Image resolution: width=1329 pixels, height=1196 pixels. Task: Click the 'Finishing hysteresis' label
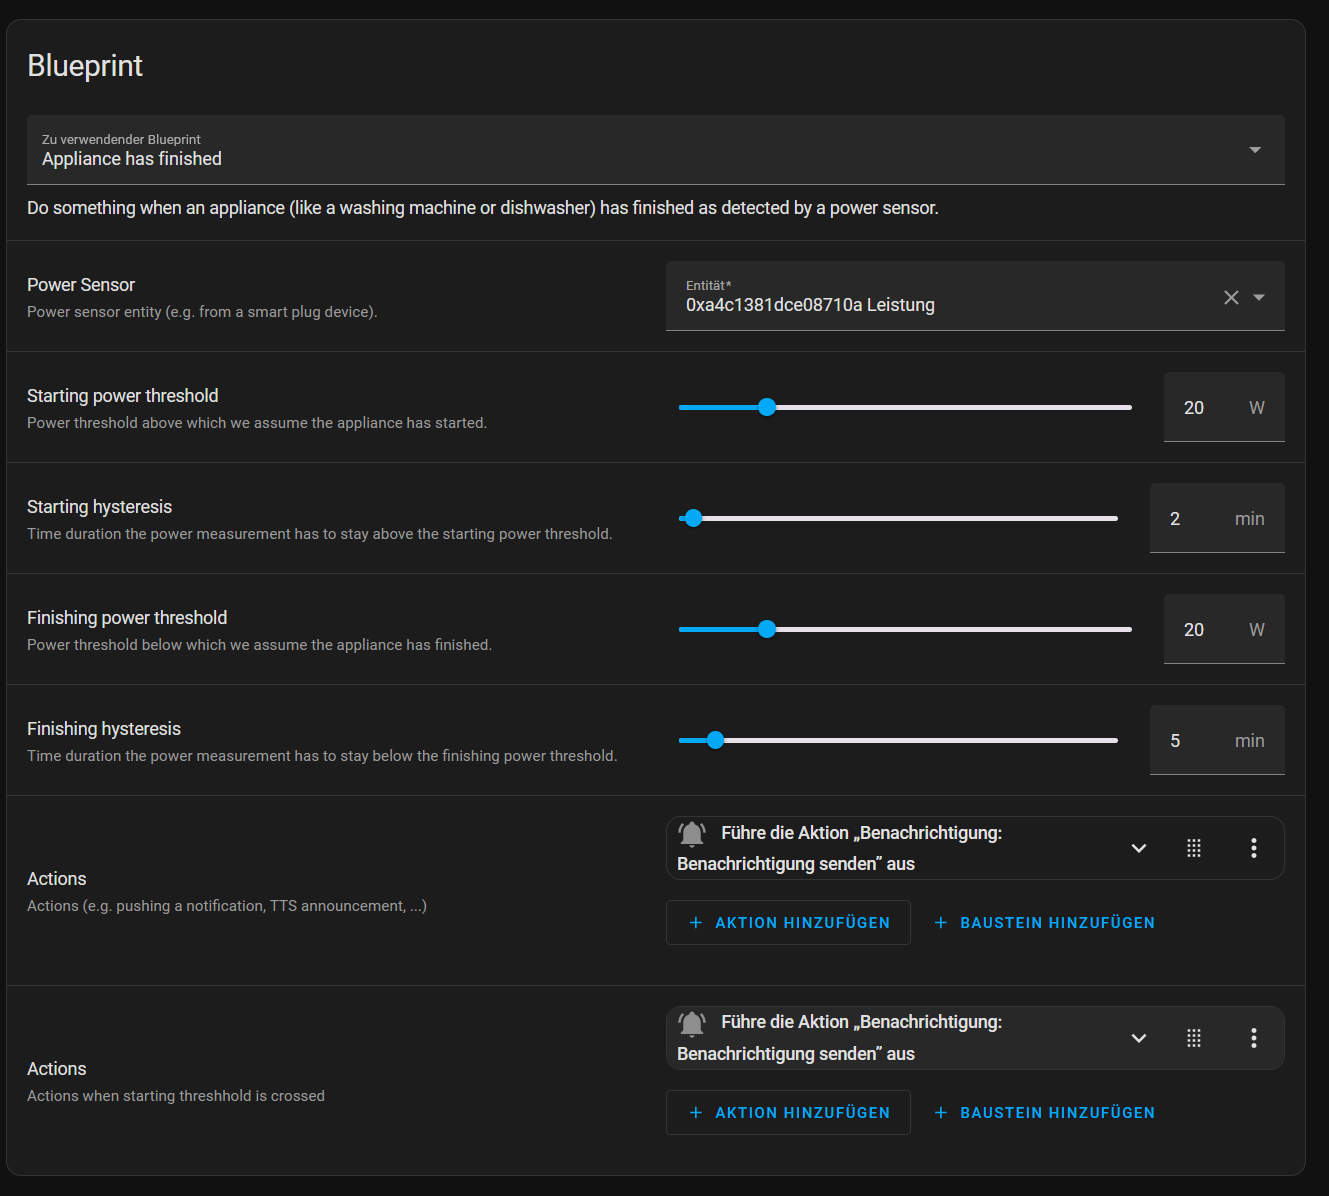pos(104,729)
